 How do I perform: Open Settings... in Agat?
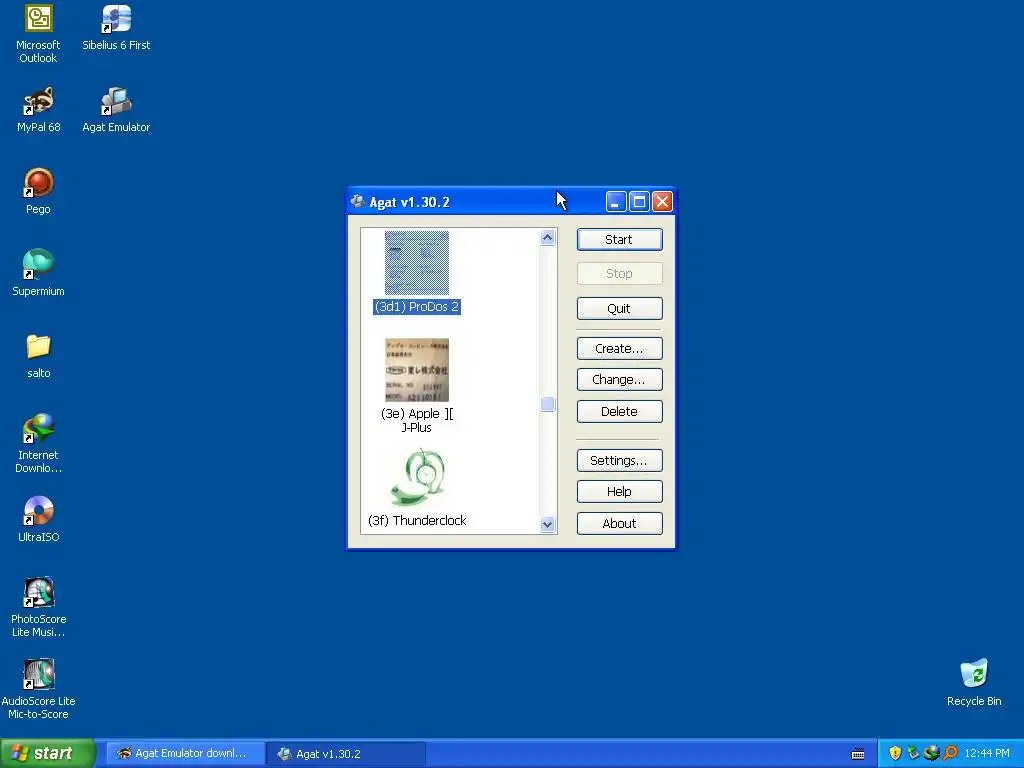[619, 460]
